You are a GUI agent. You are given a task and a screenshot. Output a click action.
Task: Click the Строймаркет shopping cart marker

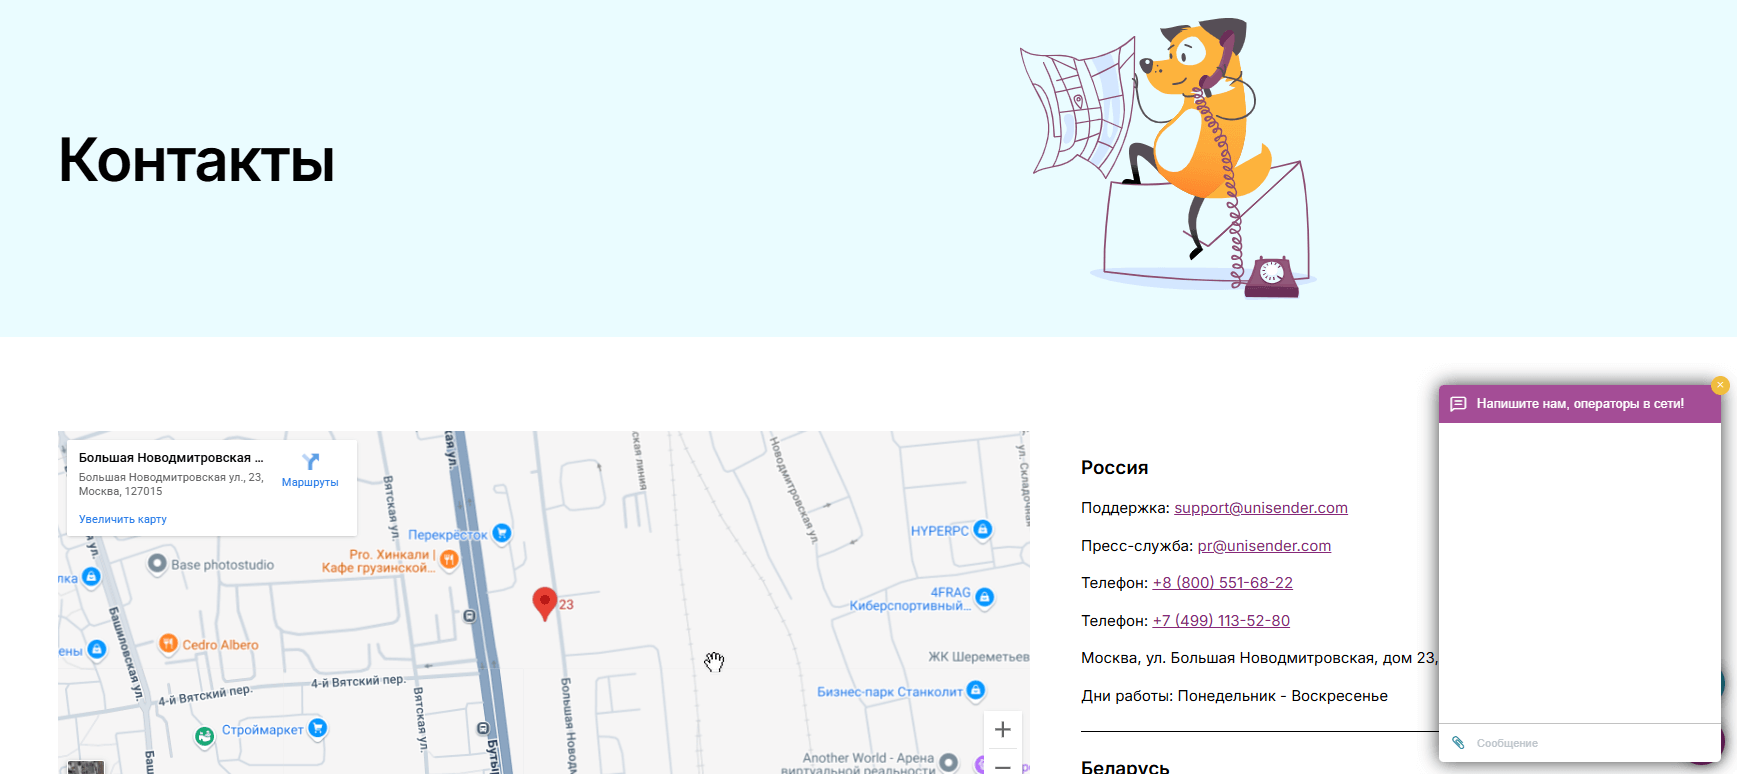pos(317,728)
